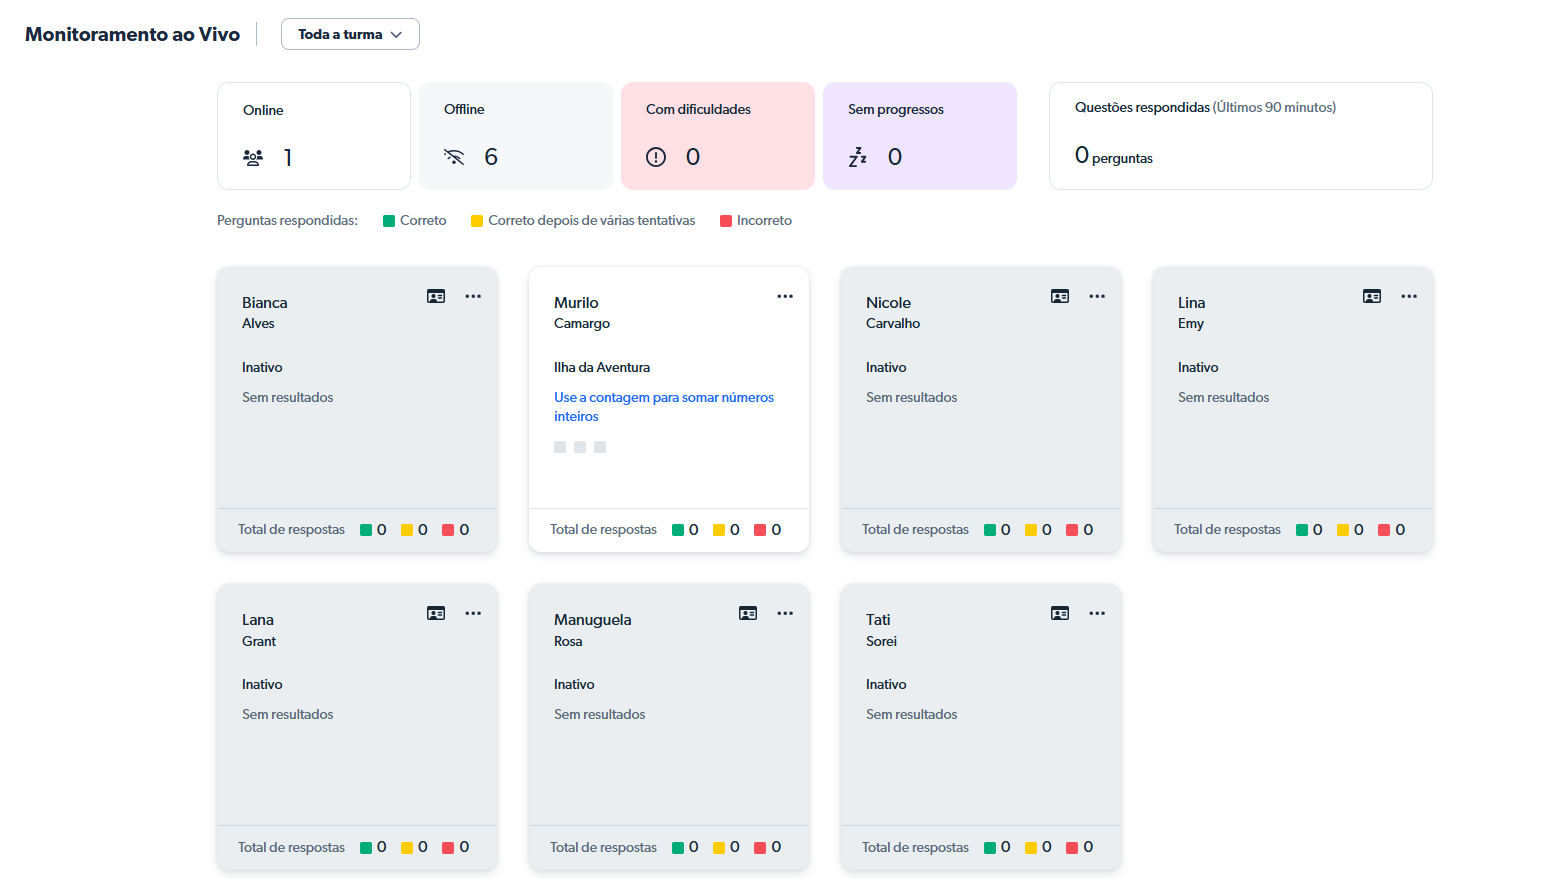
Task: Open the three-dot menu on Manuguela Rosa's card
Action: pyautogui.click(x=785, y=613)
